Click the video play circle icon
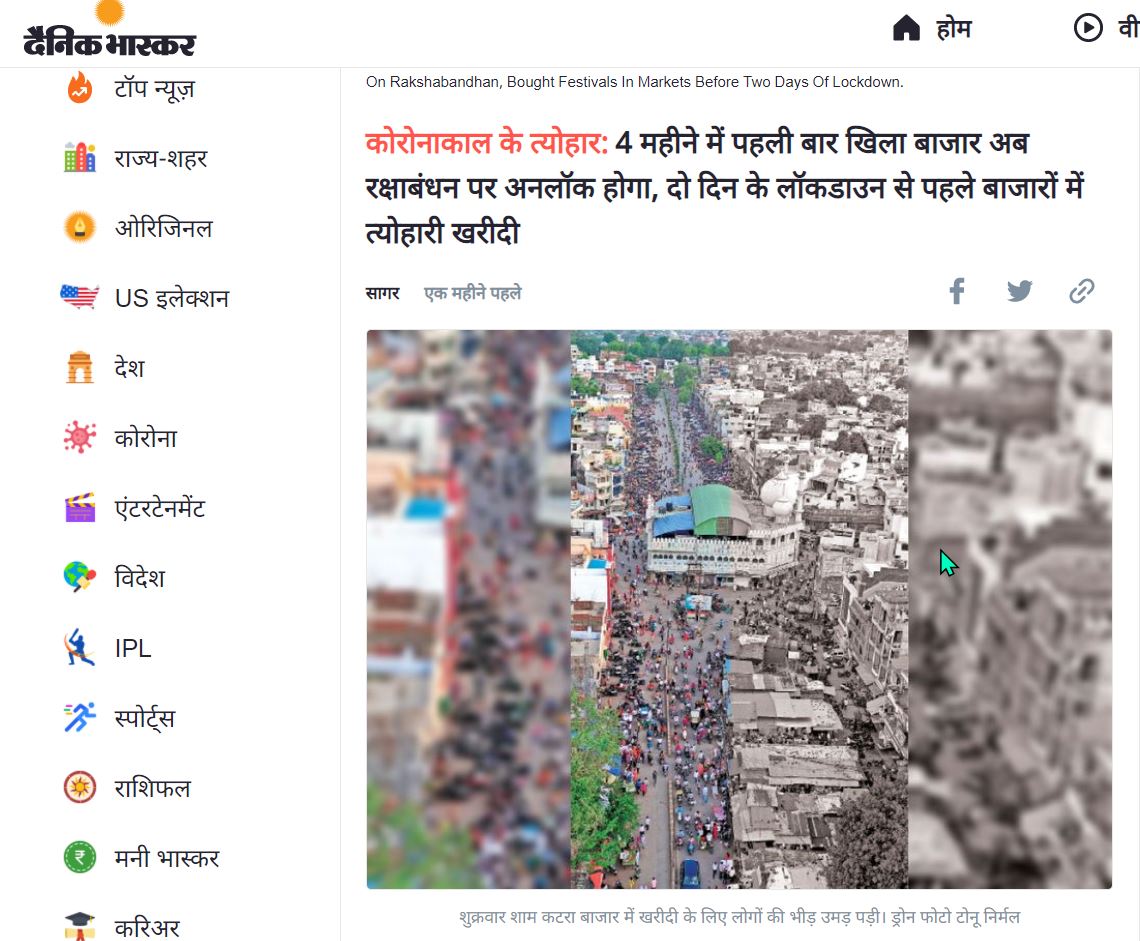Image resolution: width=1140 pixels, height=941 pixels. pos(1088,28)
